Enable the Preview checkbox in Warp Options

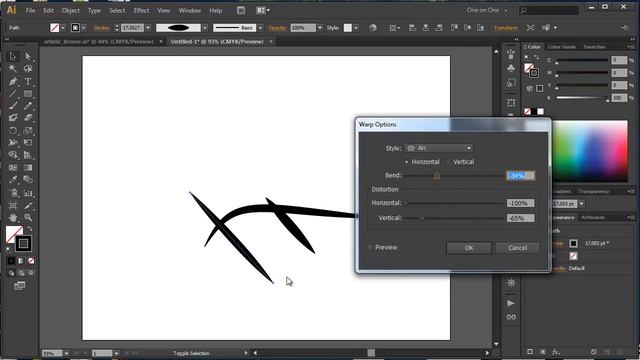(370, 247)
